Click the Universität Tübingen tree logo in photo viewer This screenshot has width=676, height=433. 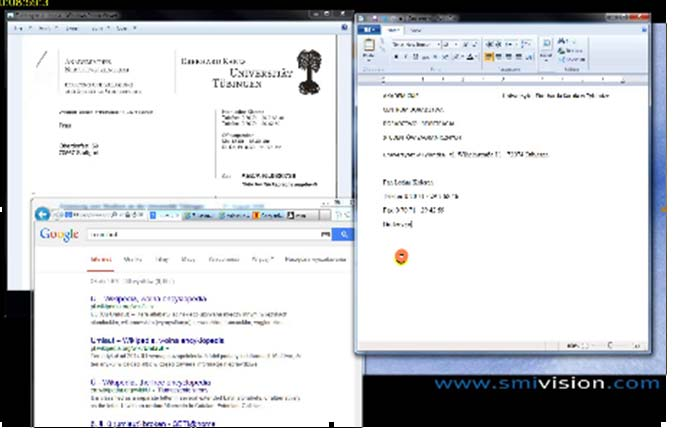309,72
